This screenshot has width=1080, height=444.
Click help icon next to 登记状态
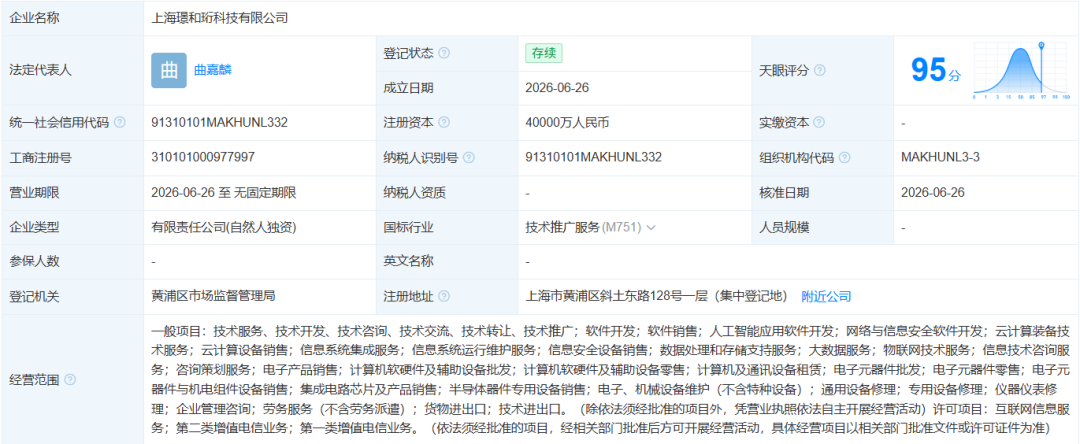[444, 53]
